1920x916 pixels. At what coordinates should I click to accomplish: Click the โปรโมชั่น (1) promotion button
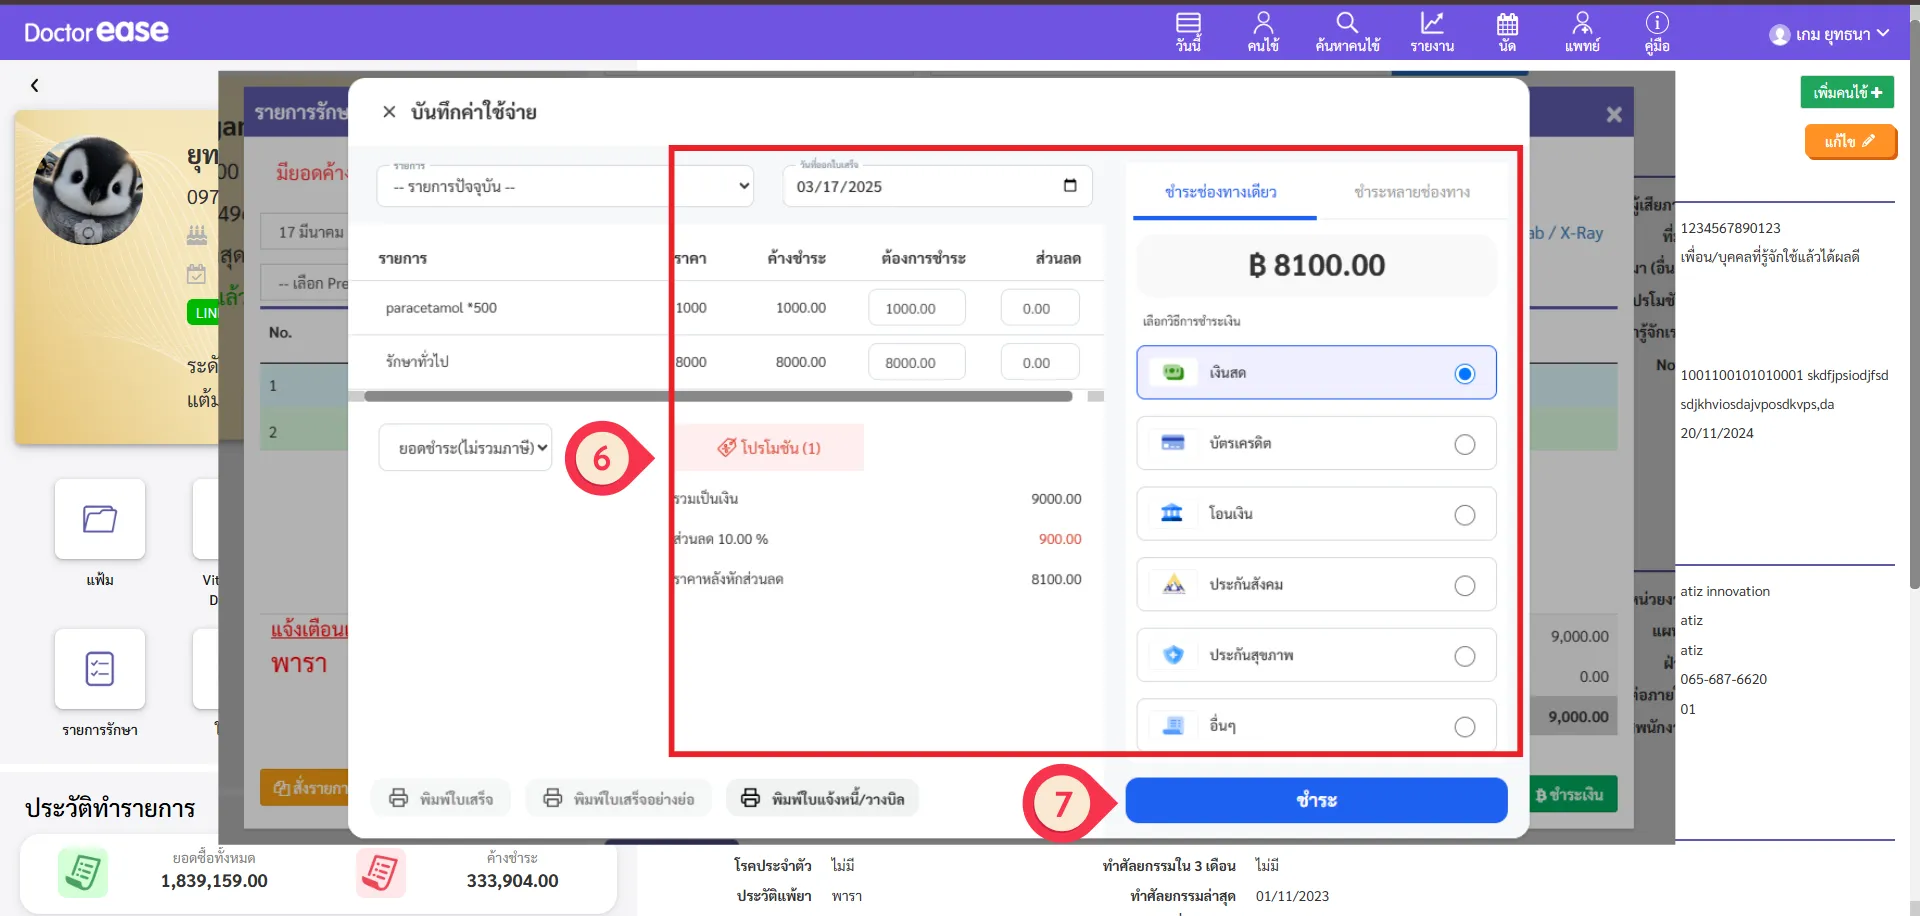click(x=769, y=448)
